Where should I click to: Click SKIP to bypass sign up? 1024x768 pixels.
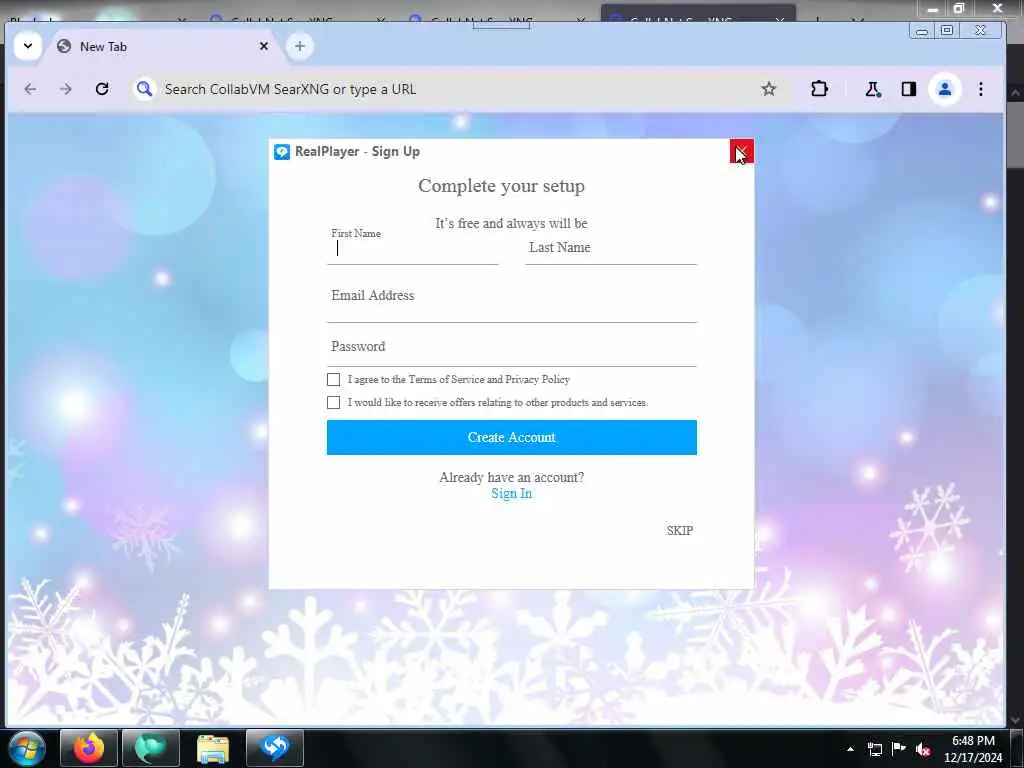pos(680,530)
